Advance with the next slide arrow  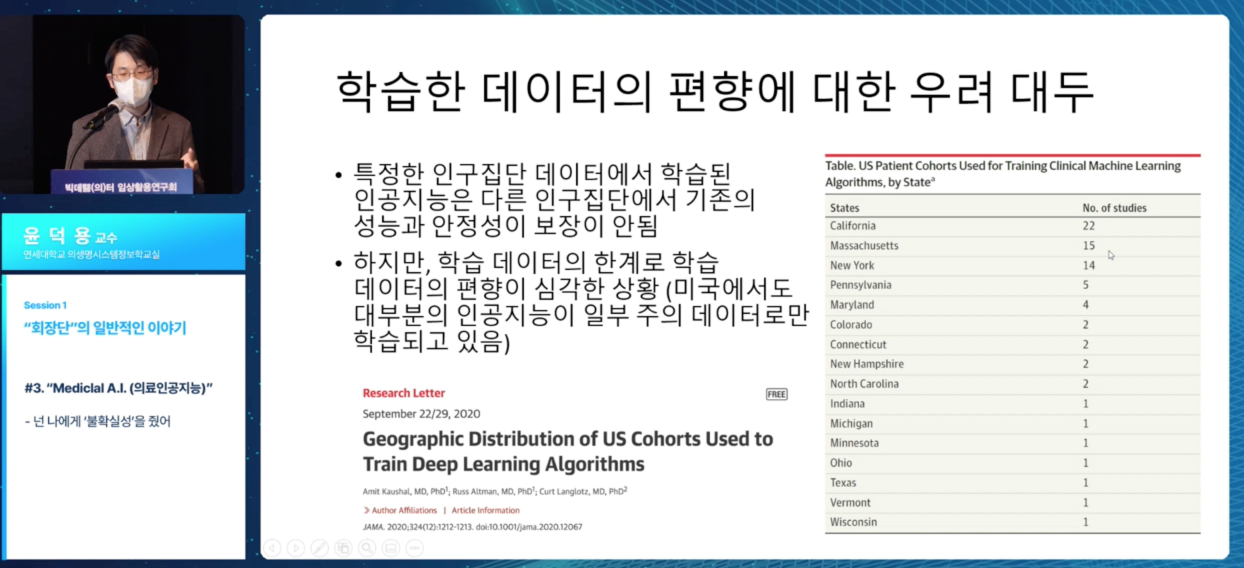pyautogui.click(x=296, y=547)
